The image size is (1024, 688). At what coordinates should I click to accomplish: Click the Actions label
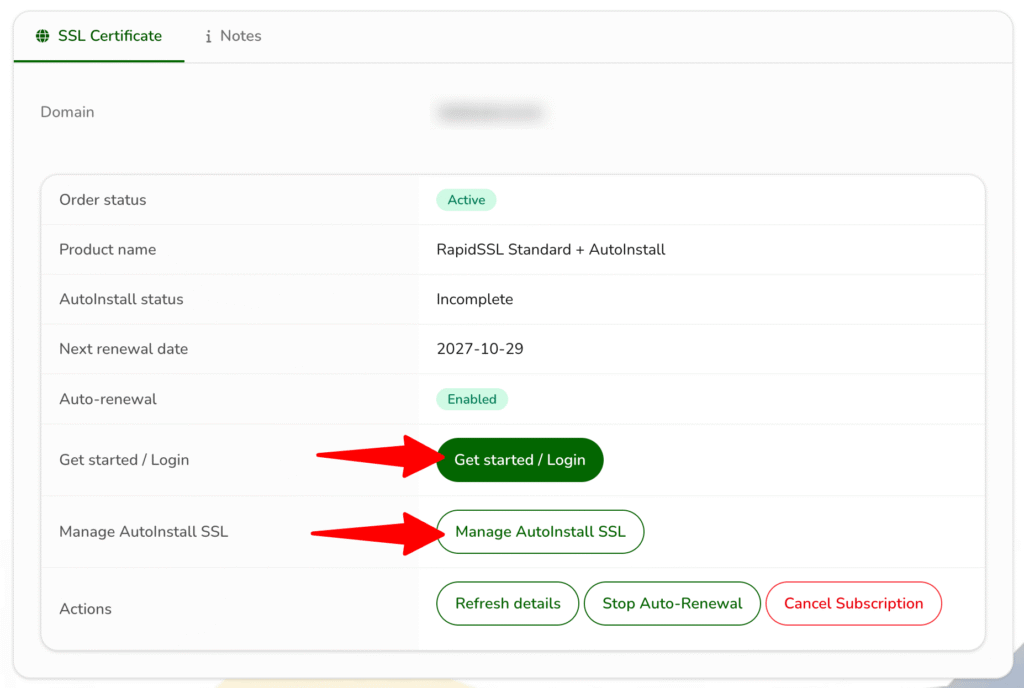pyautogui.click(x=86, y=608)
